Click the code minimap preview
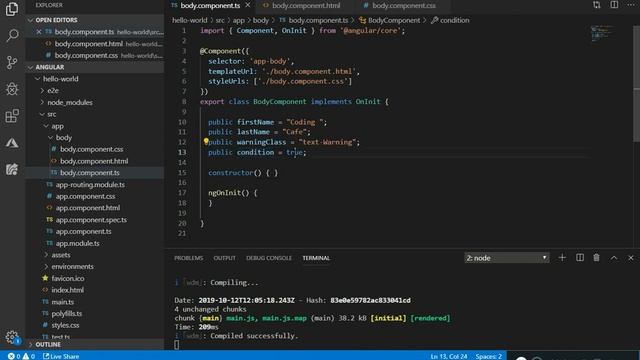The width and height of the screenshot is (640, 360). pyautogui.click(x=602, y=33)
